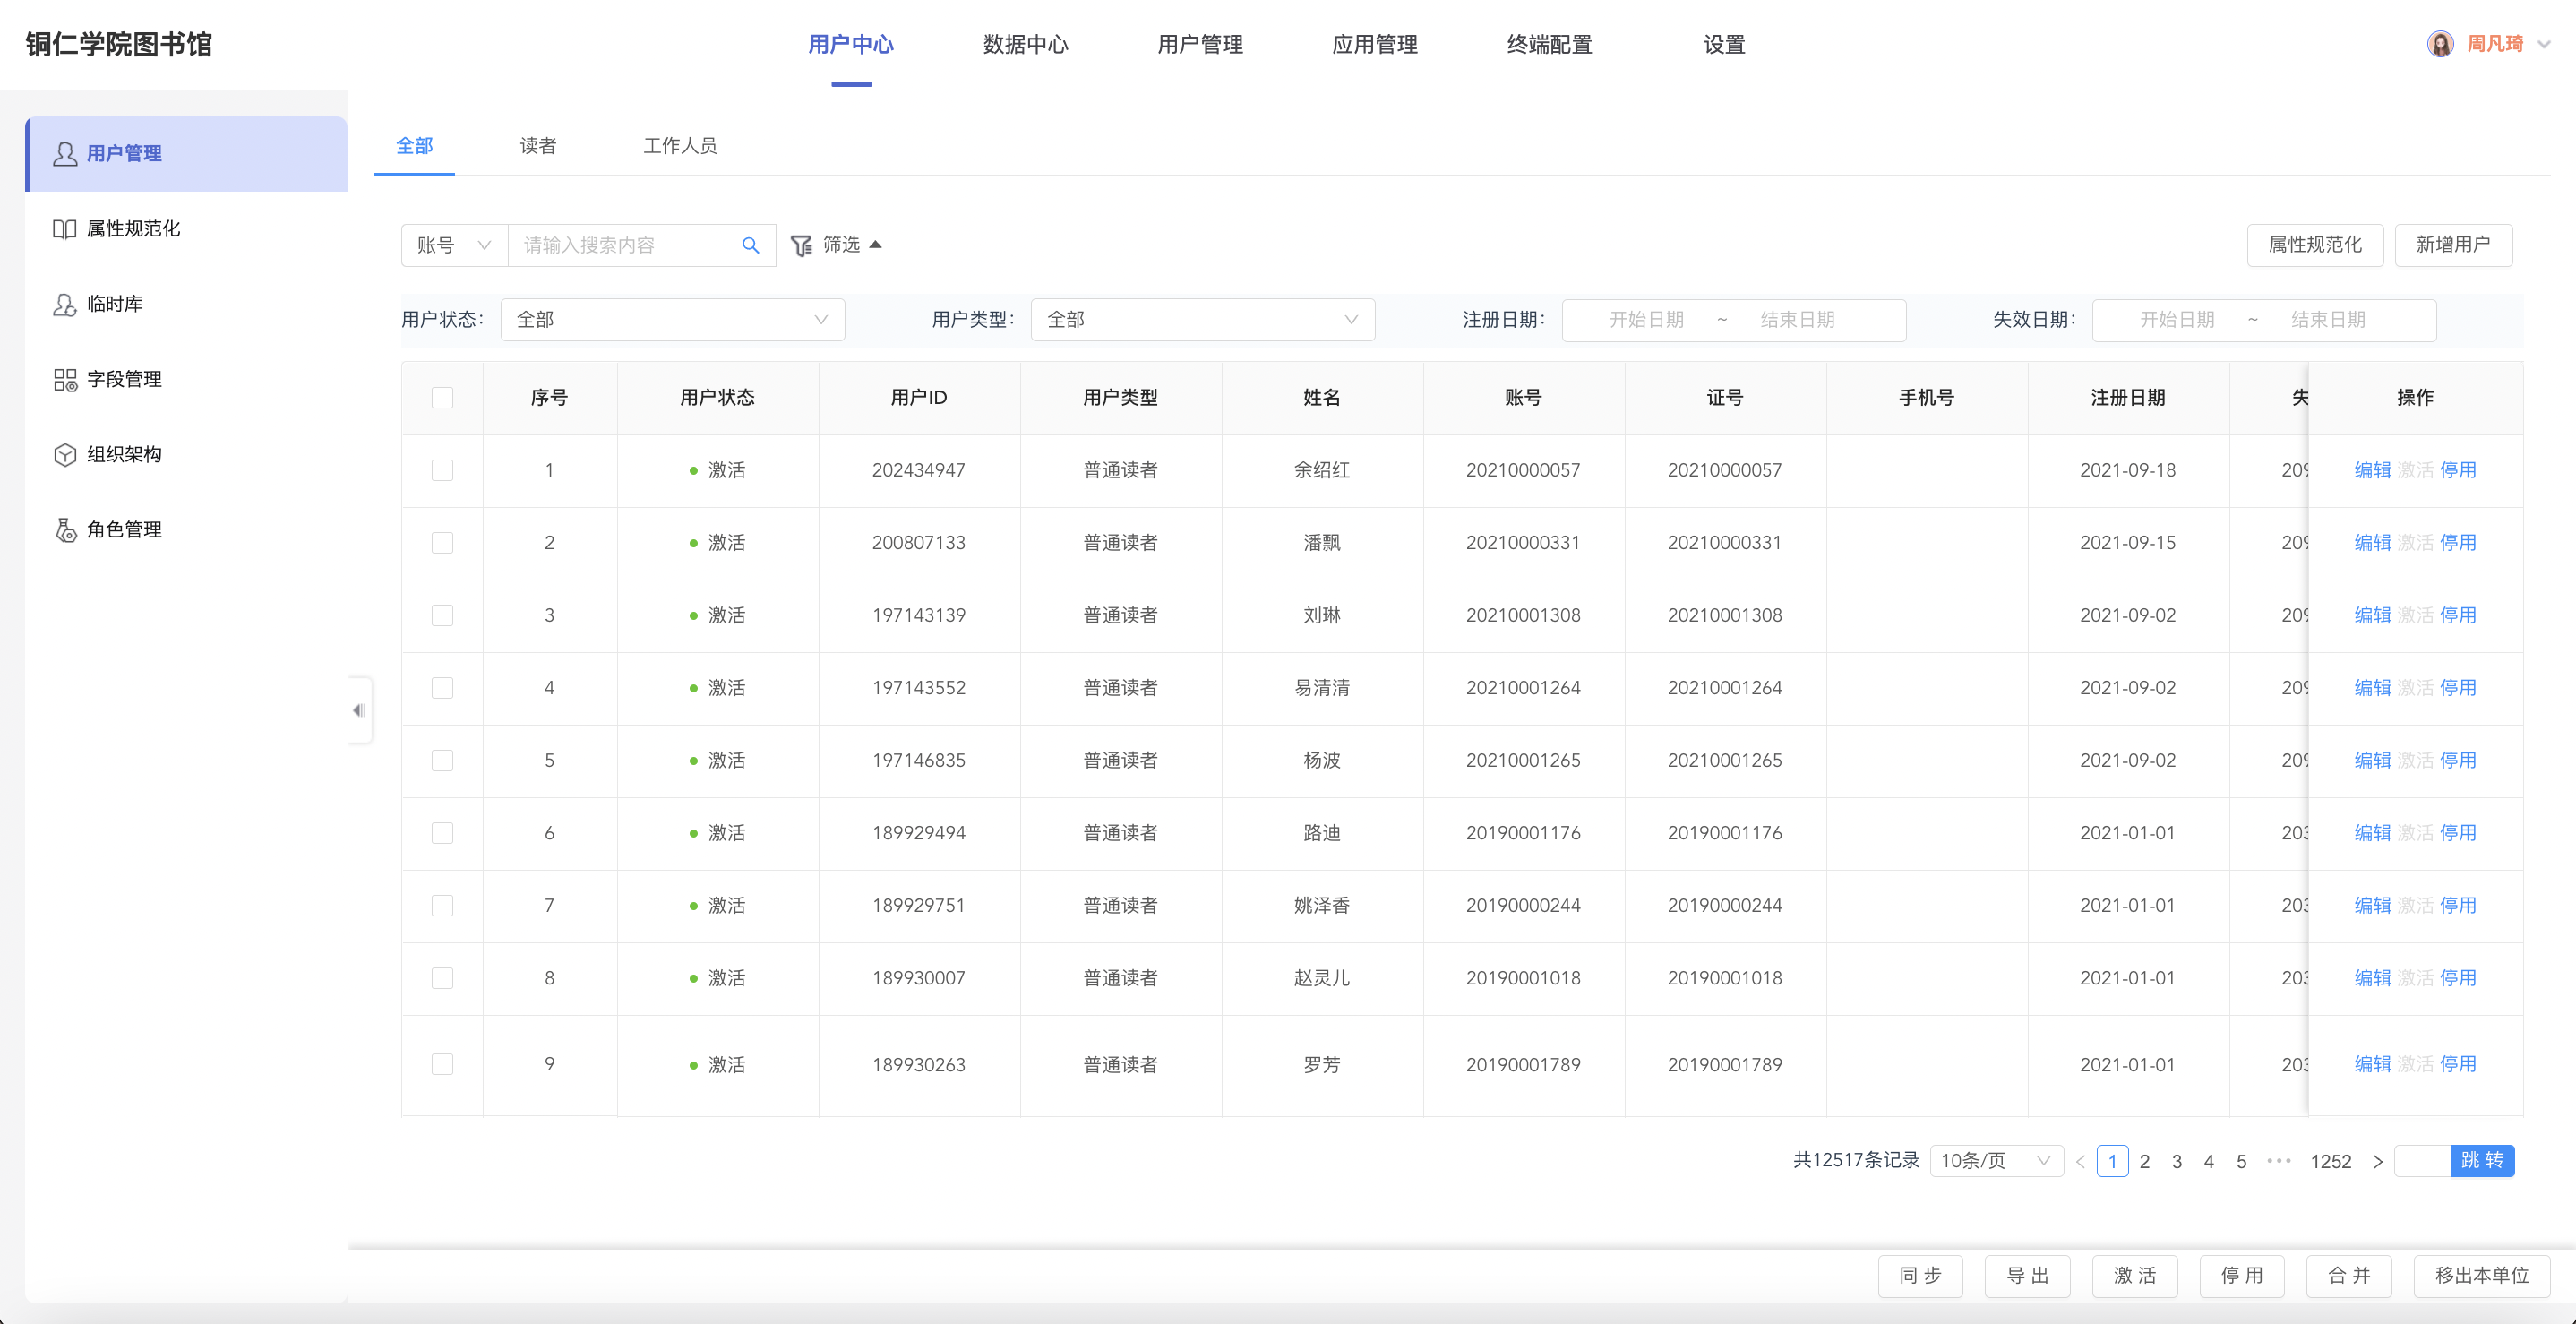Open 字段管理 grid icon in sidebar

(64, 379)
